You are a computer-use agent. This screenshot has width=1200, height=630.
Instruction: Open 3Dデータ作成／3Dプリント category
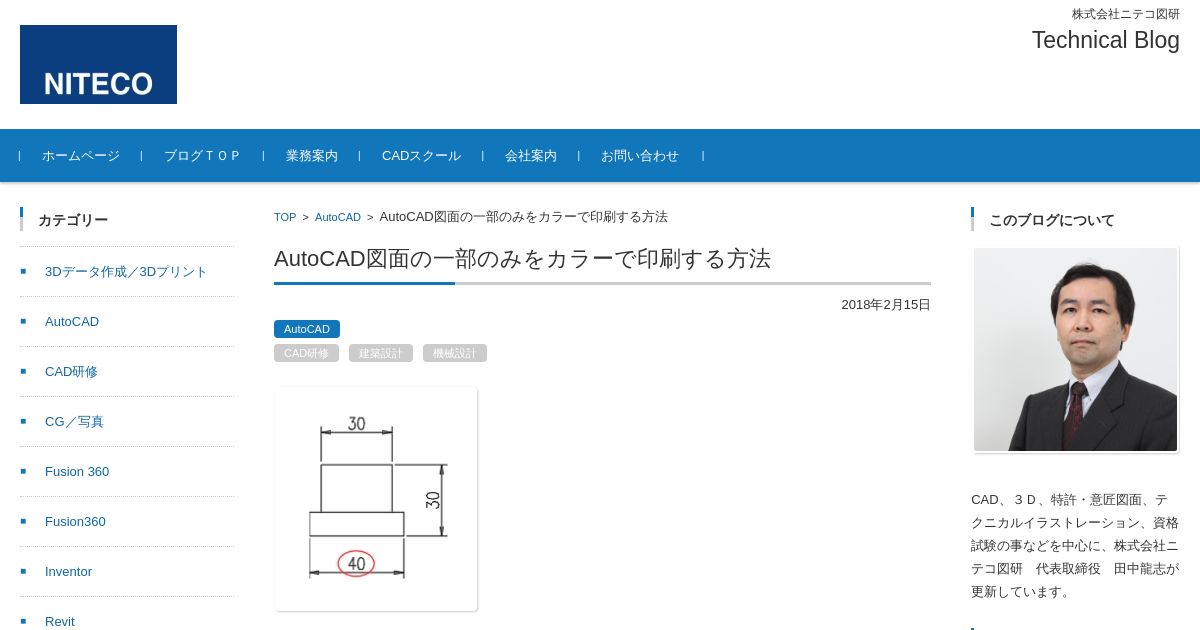tap(126, 272)
